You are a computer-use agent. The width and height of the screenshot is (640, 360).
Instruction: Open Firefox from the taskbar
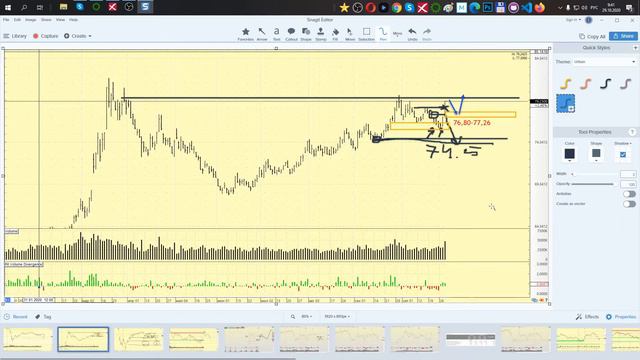[540, 7]
